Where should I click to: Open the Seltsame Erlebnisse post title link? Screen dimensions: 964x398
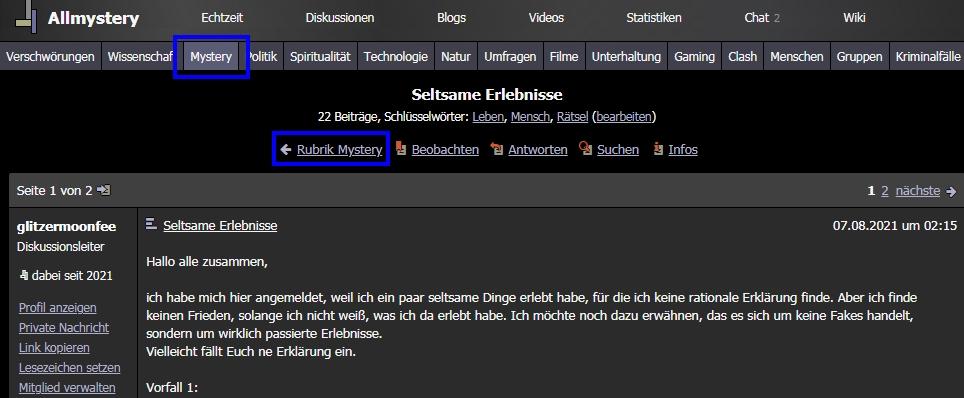pyautogui.click(x=220, y=226)
